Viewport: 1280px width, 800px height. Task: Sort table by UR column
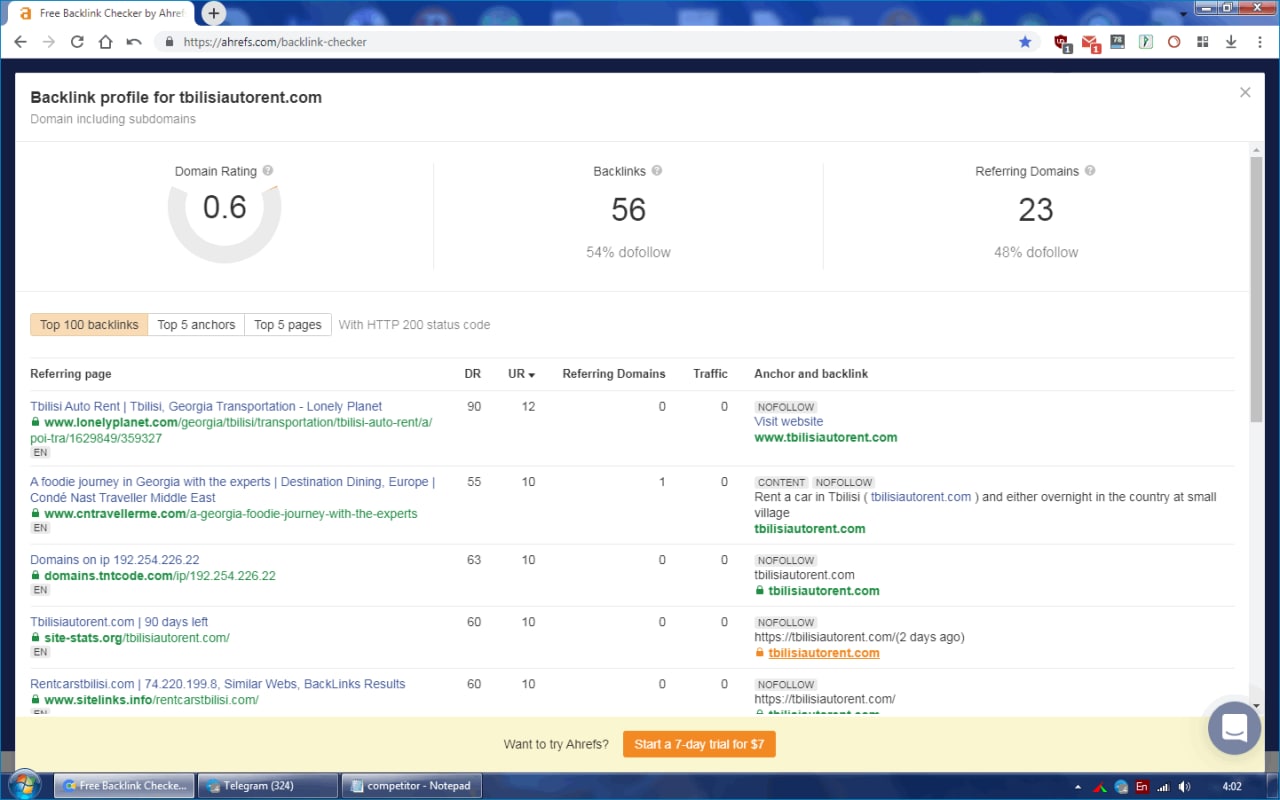[521, 374]
